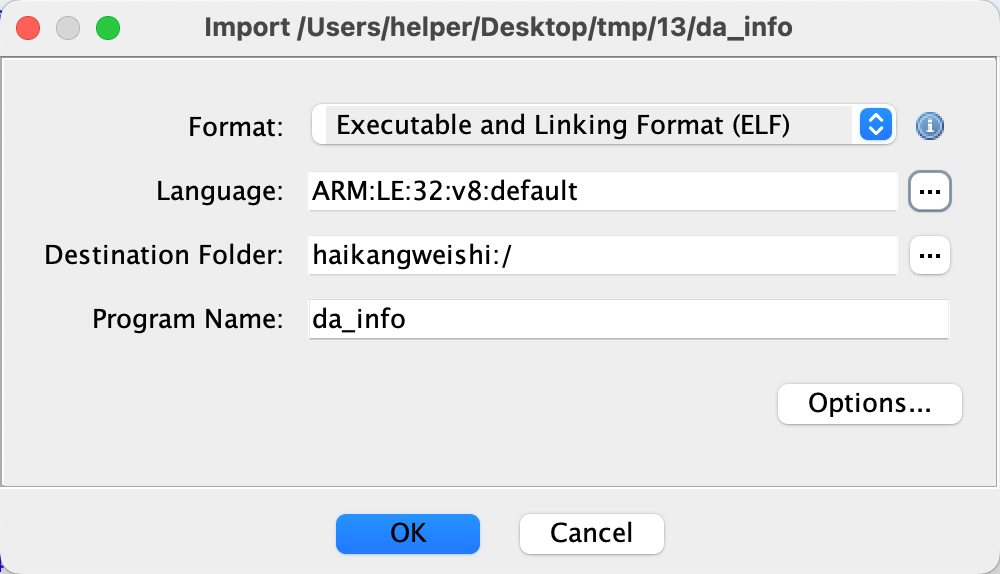Click the Destination Folder: label
The height and width of the screenshot is (574, 1000).
pos(163,255)
